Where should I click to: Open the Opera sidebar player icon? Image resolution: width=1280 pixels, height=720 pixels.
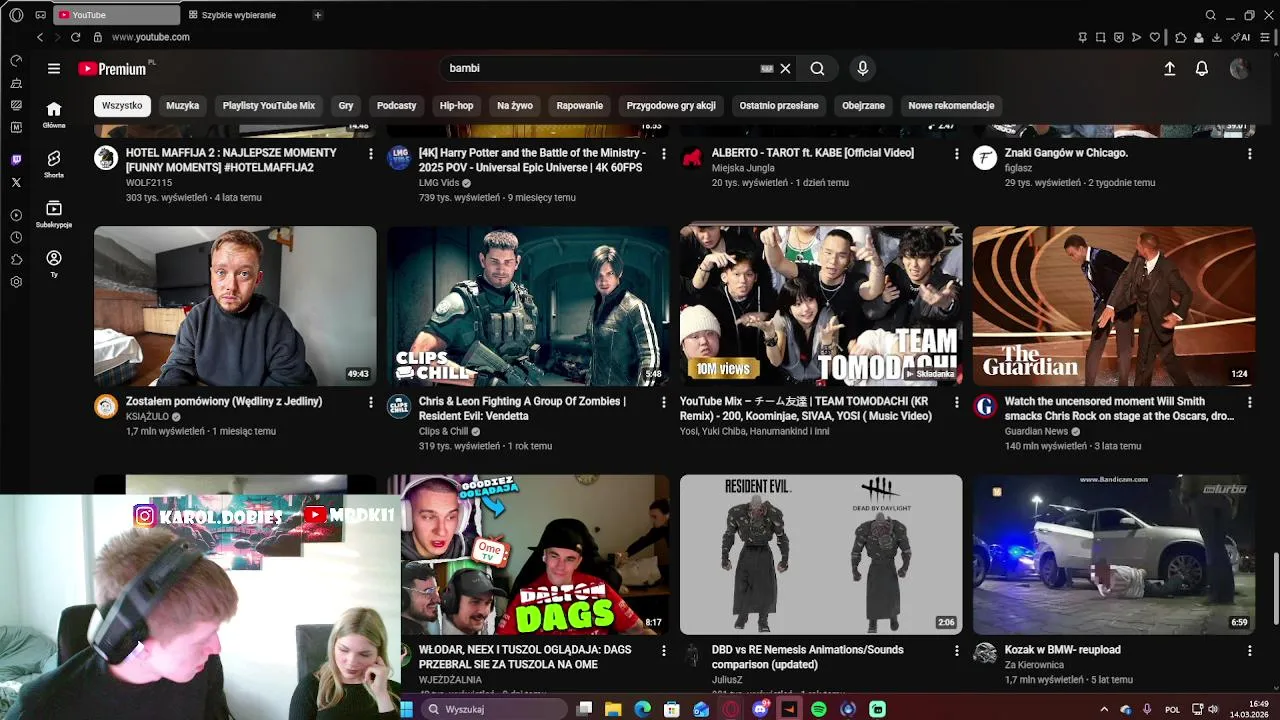click(16, 215)
